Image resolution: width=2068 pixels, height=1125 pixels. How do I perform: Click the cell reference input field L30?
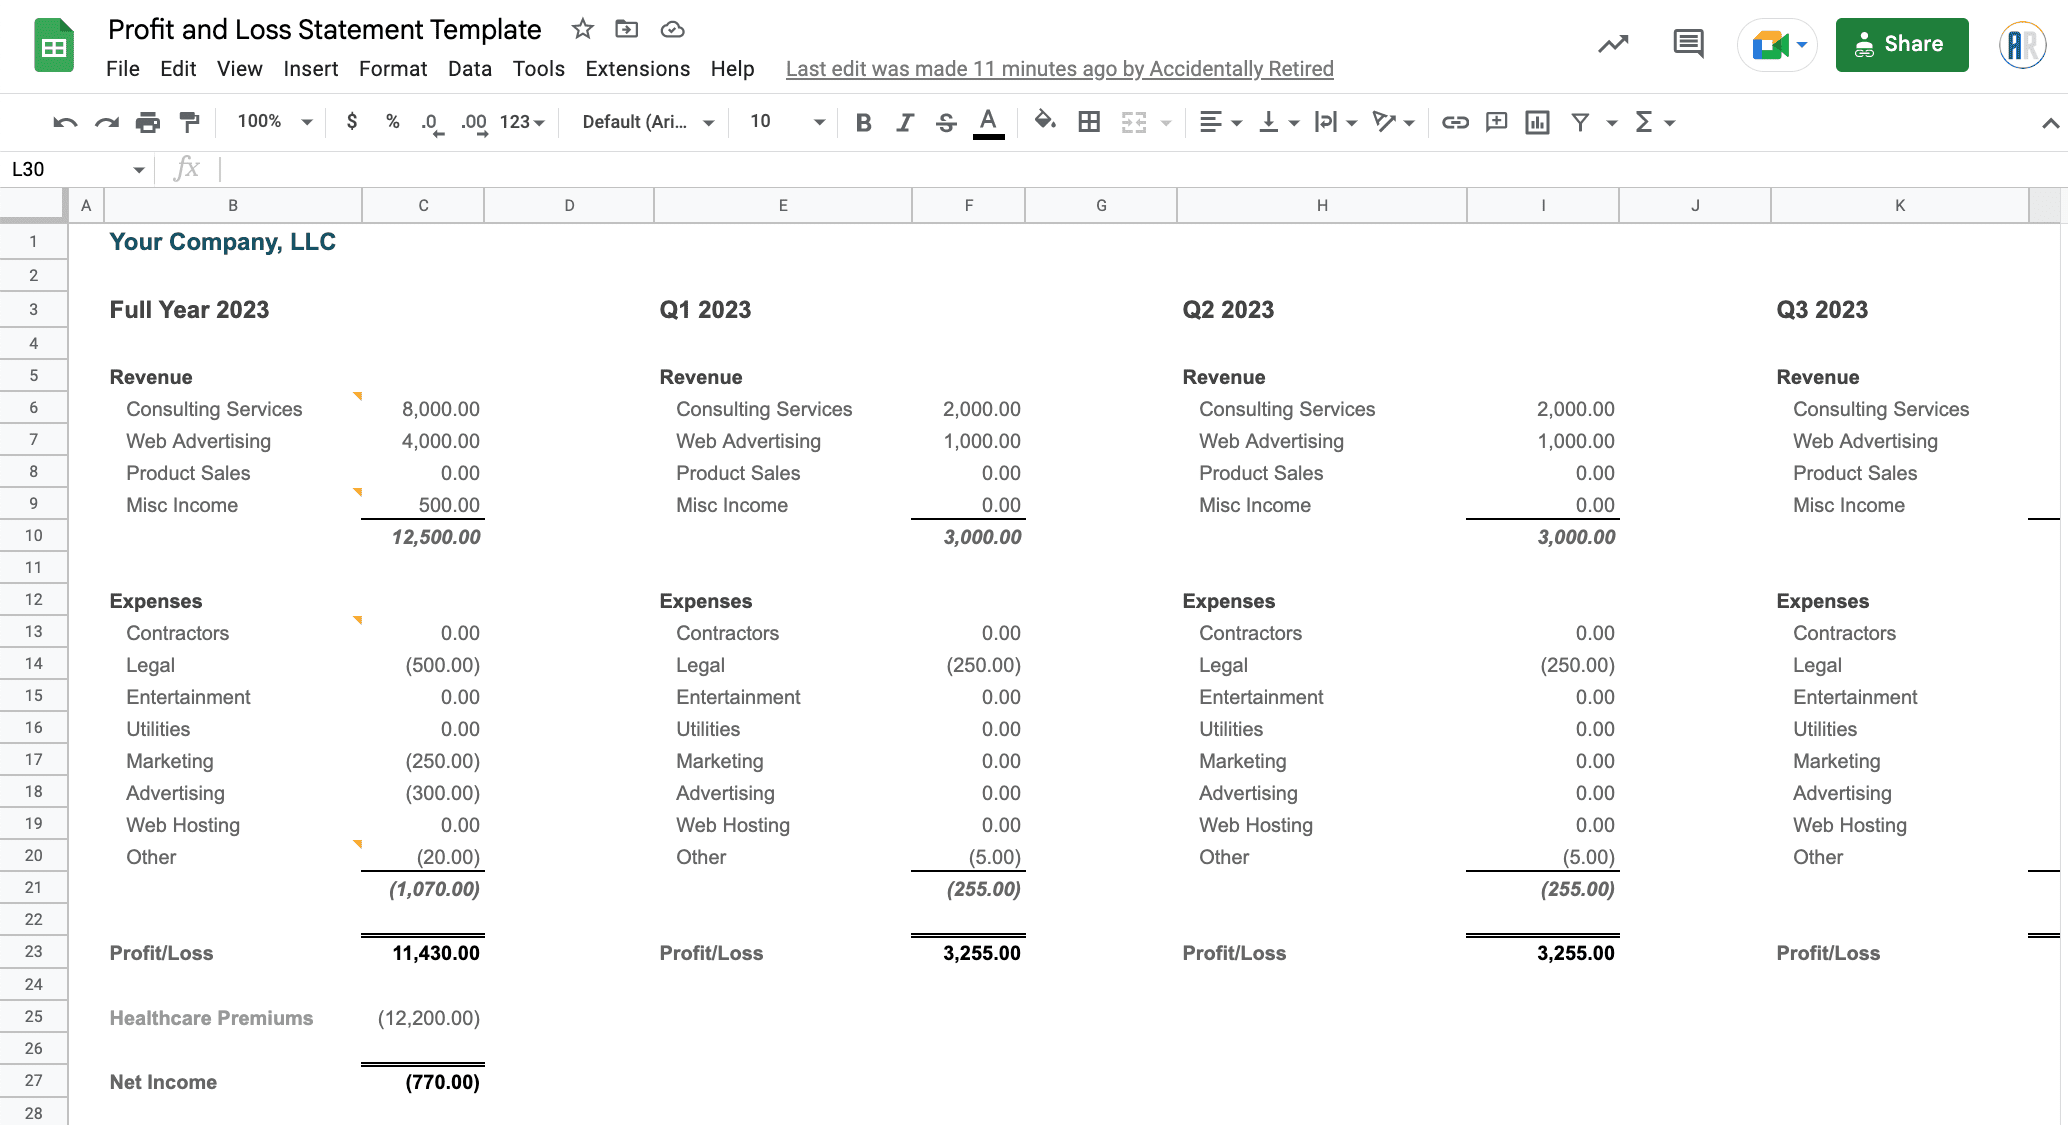point(72,169)
